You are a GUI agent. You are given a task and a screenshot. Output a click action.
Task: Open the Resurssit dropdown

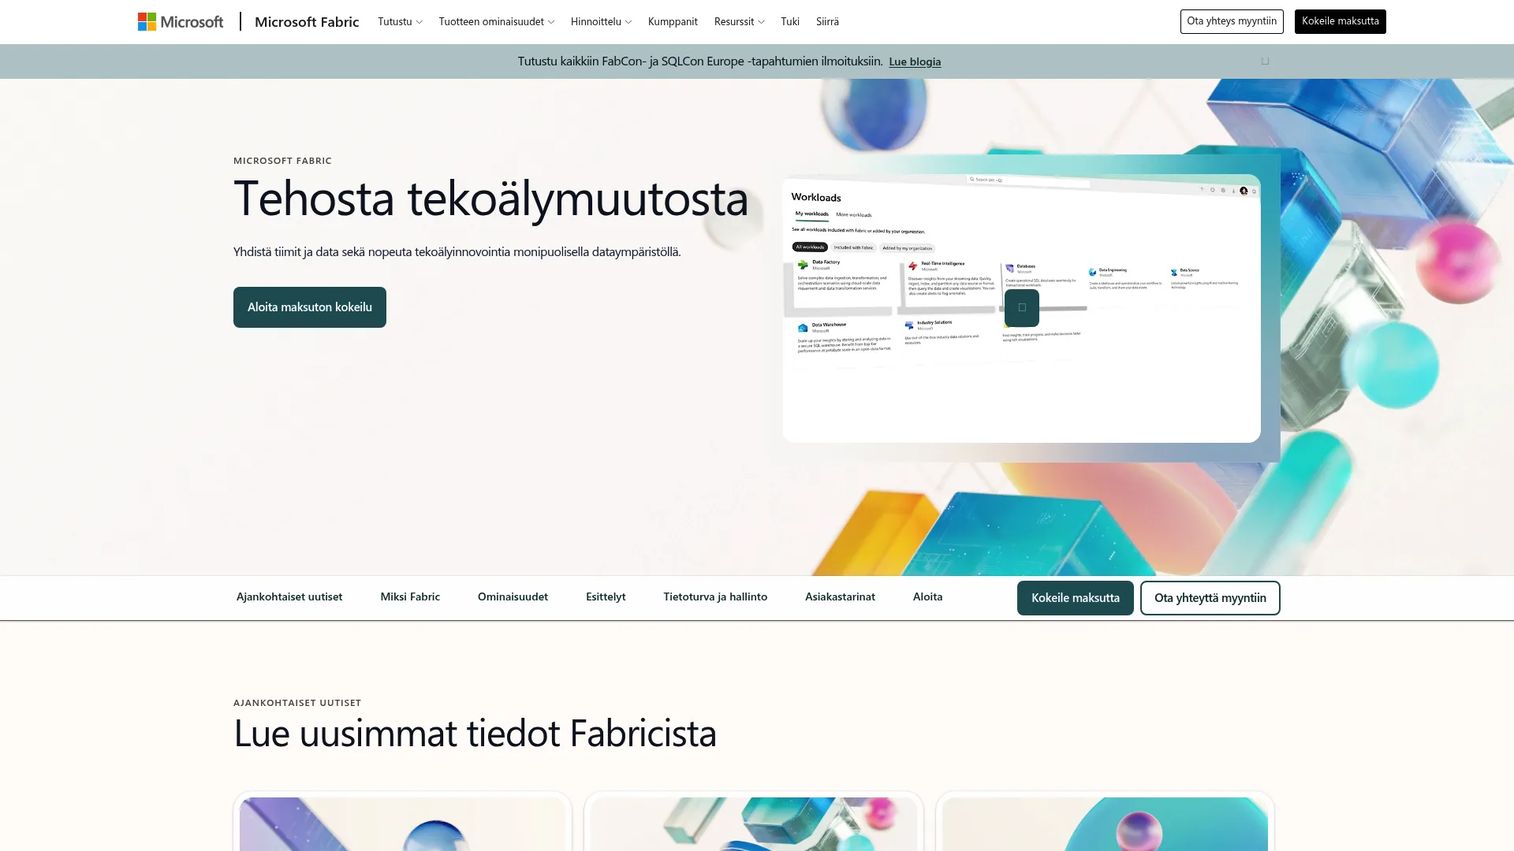point(739,21)
